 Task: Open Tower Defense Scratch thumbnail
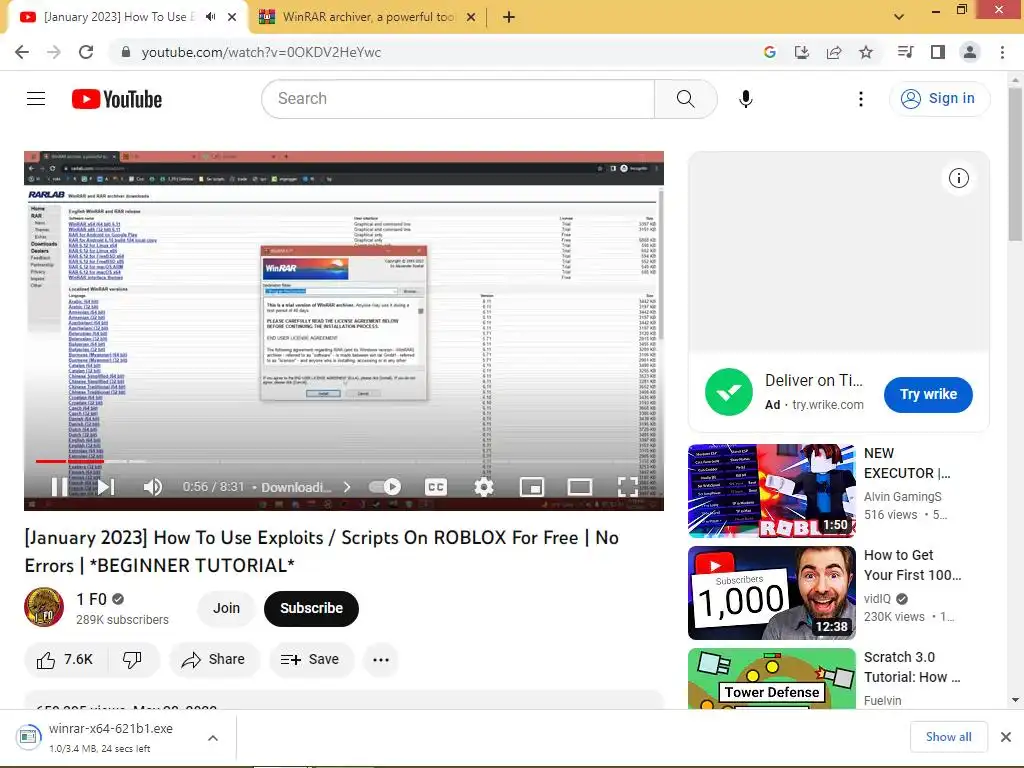pos(771,678)
